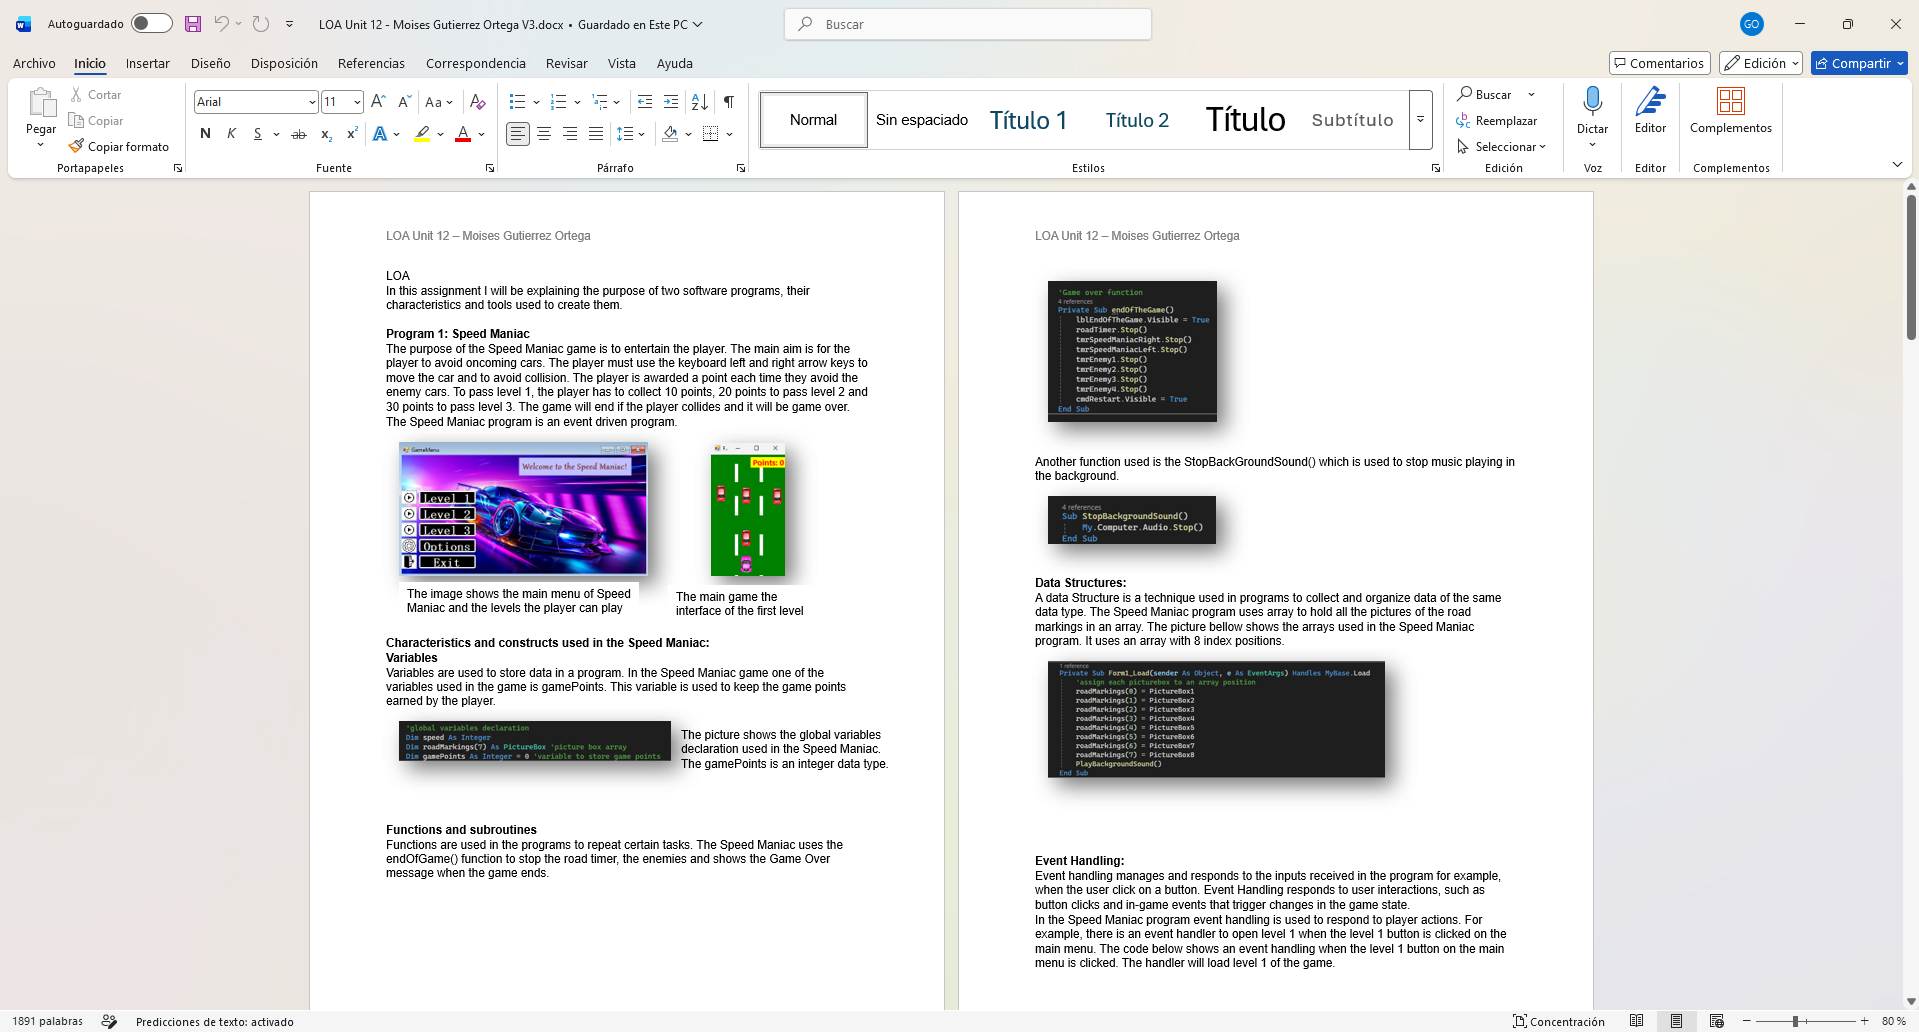
Task: Switch to Web Layout view in status bar
Action: pyautogui.click(x=1716, y=1021)
